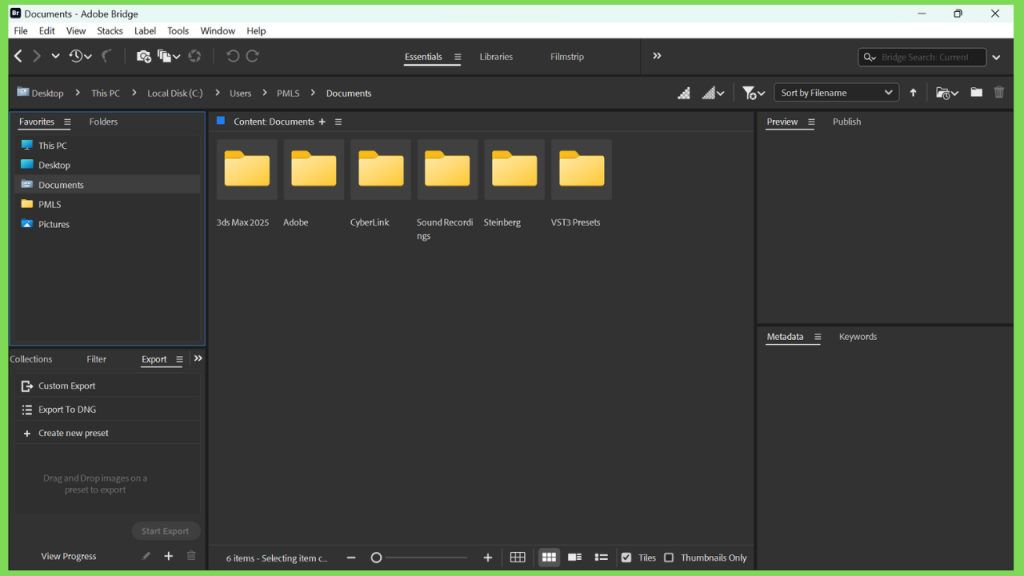The width and height of the screenshot is (1024, 576).
Task: Go forward using the right arrow
Action: (37, 56)
